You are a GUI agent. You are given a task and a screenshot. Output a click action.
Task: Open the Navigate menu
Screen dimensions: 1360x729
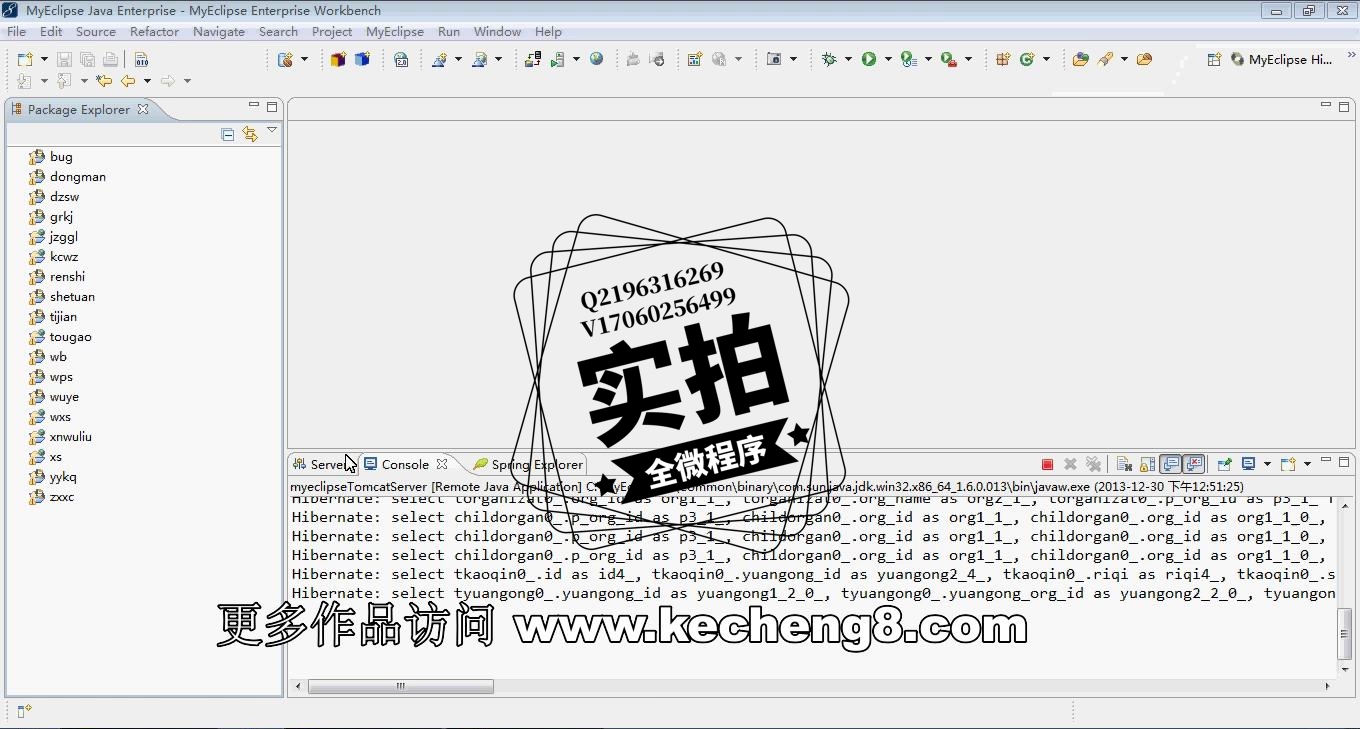point(219,31)
